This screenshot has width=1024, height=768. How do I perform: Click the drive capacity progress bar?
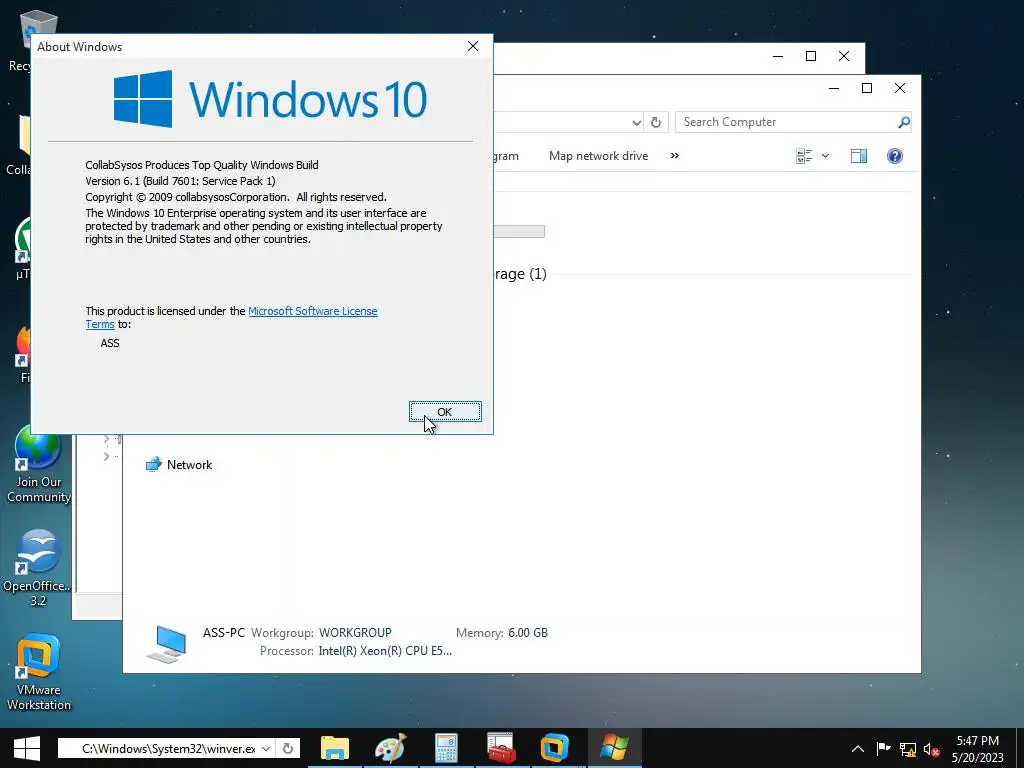[519, 232]
